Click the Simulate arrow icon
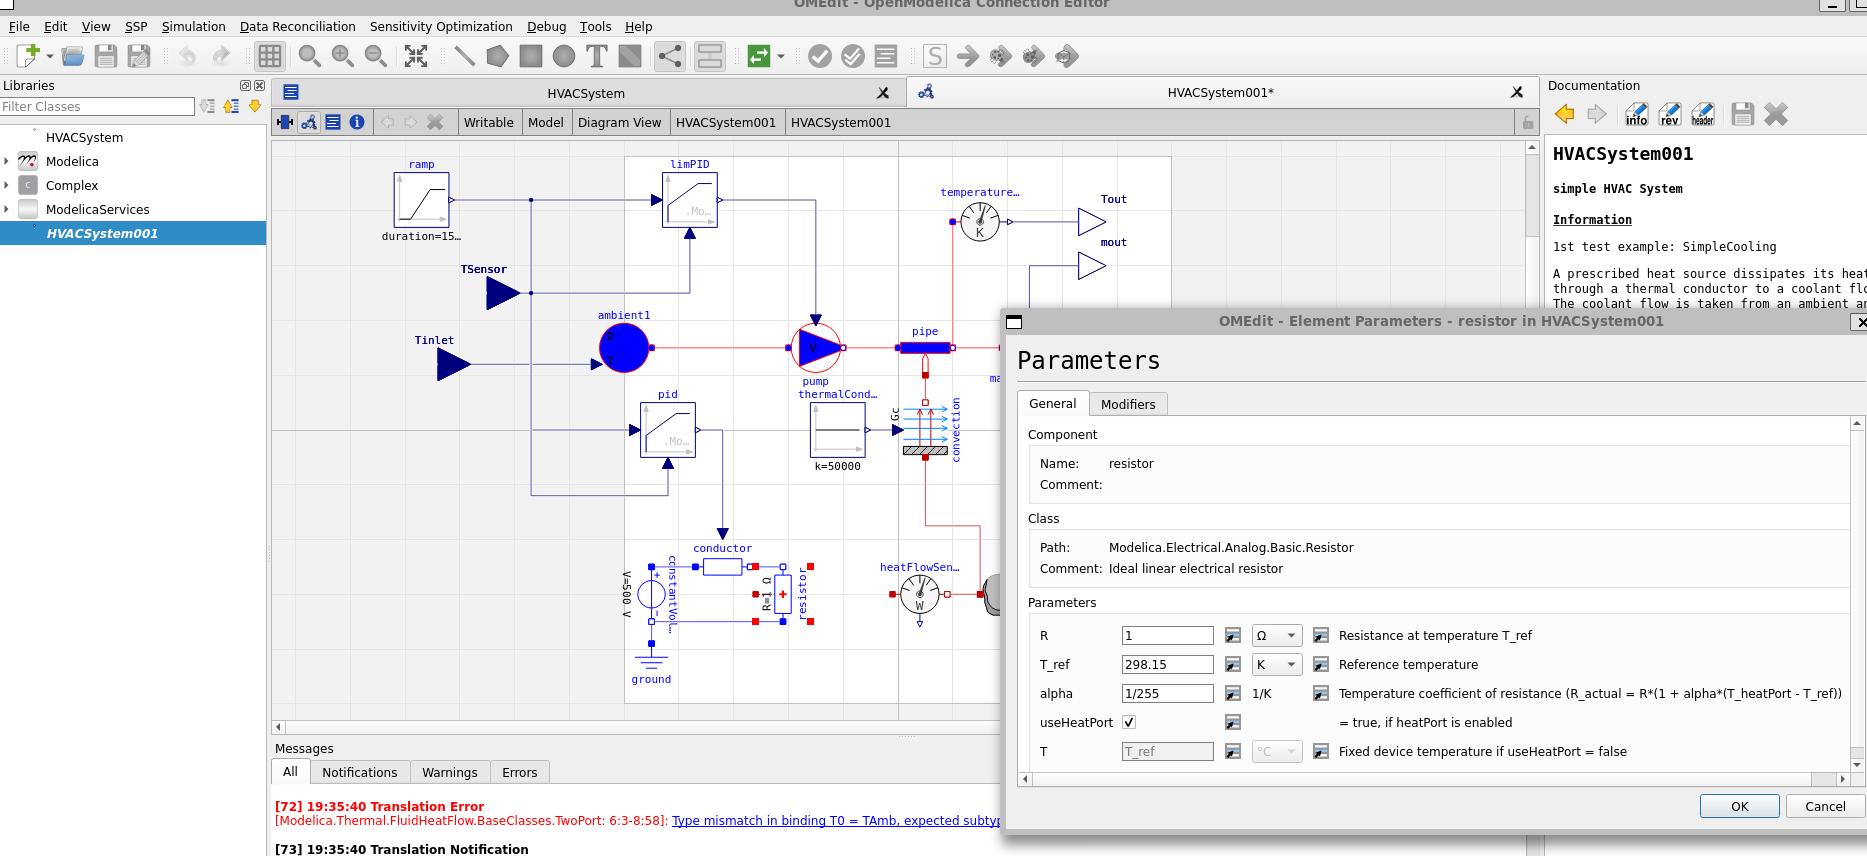The height and width of the screenshot is (856, 1867). pos(968,56)
